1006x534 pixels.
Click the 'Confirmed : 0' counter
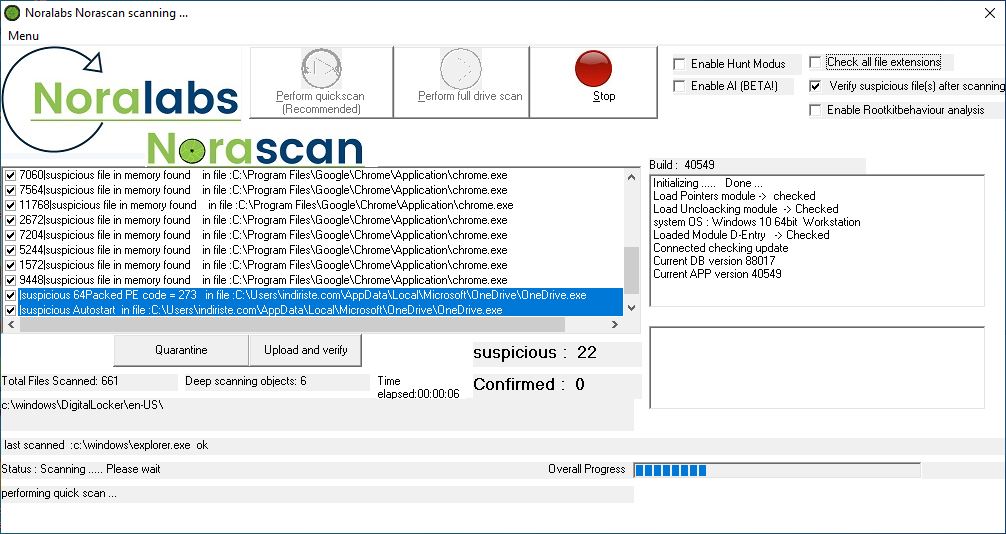coord(529,384)
